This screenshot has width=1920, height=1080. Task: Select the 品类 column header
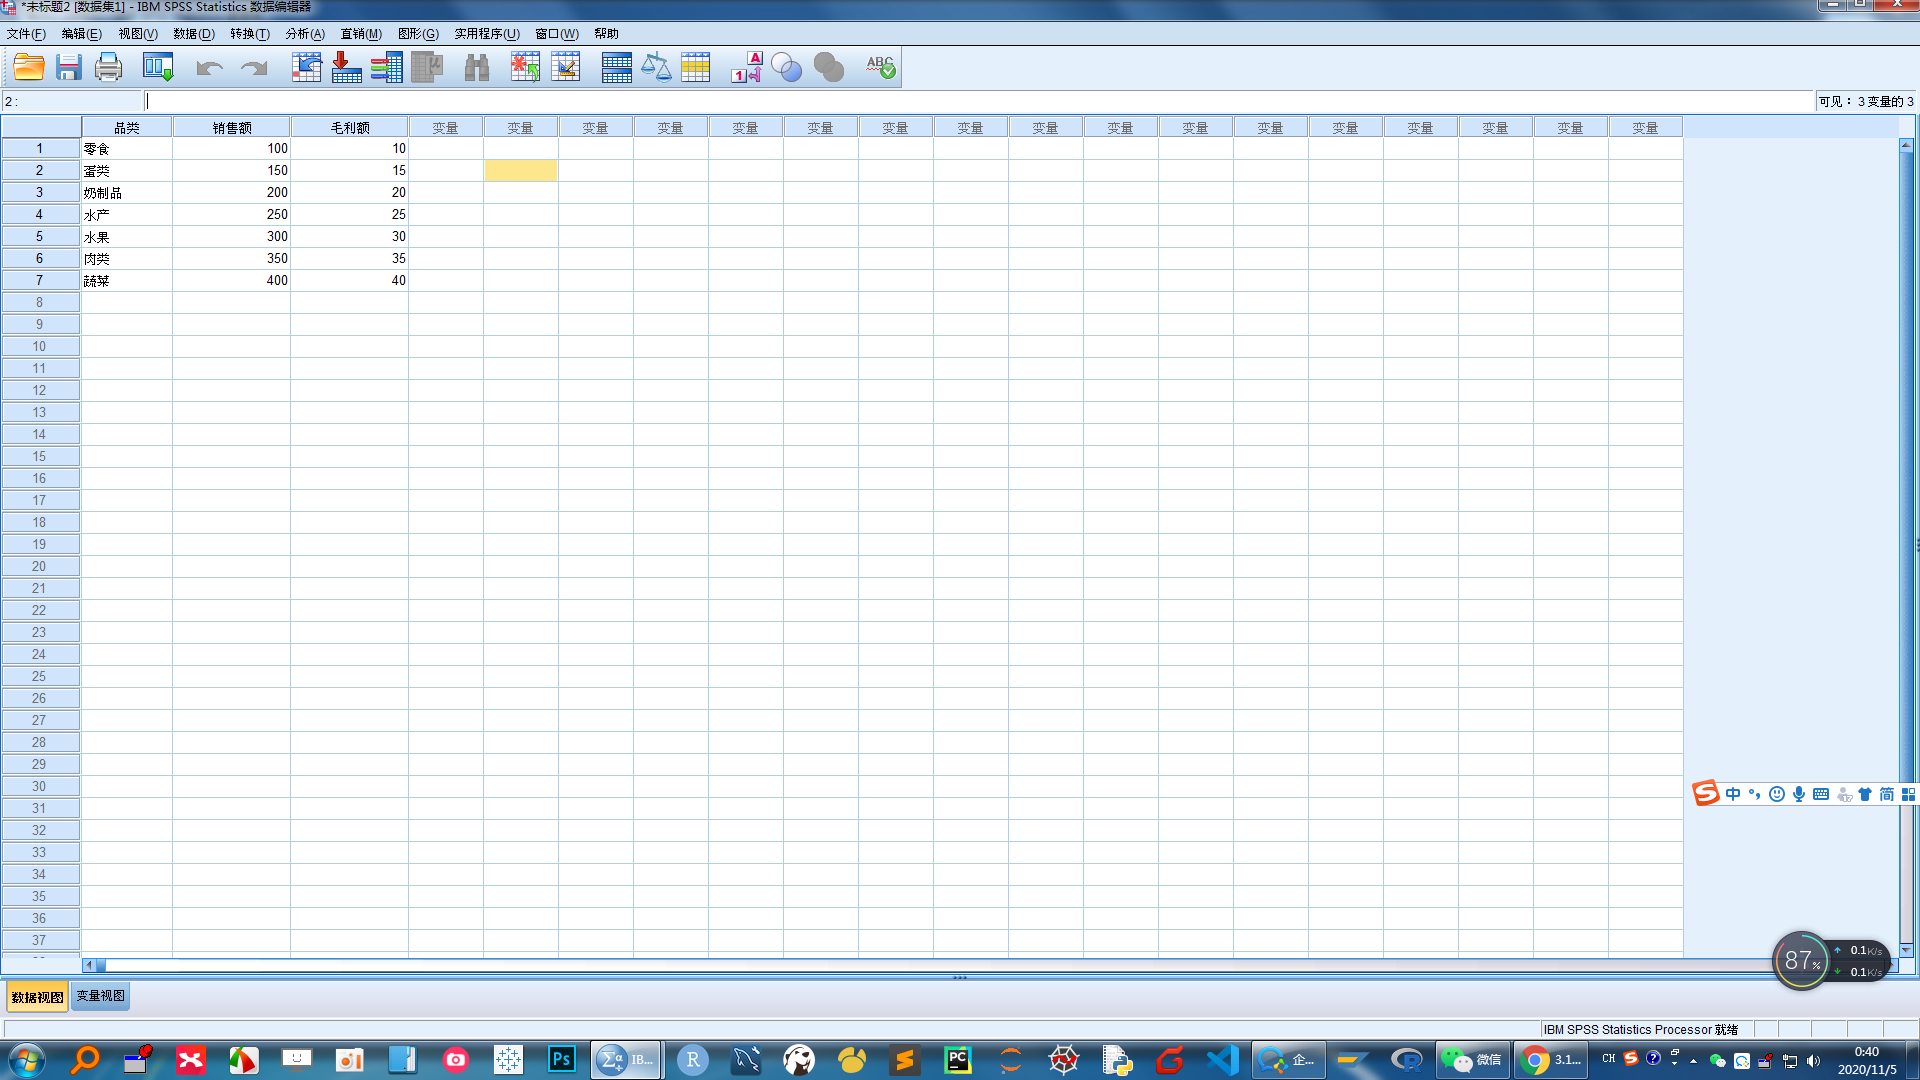pos(127,127)
